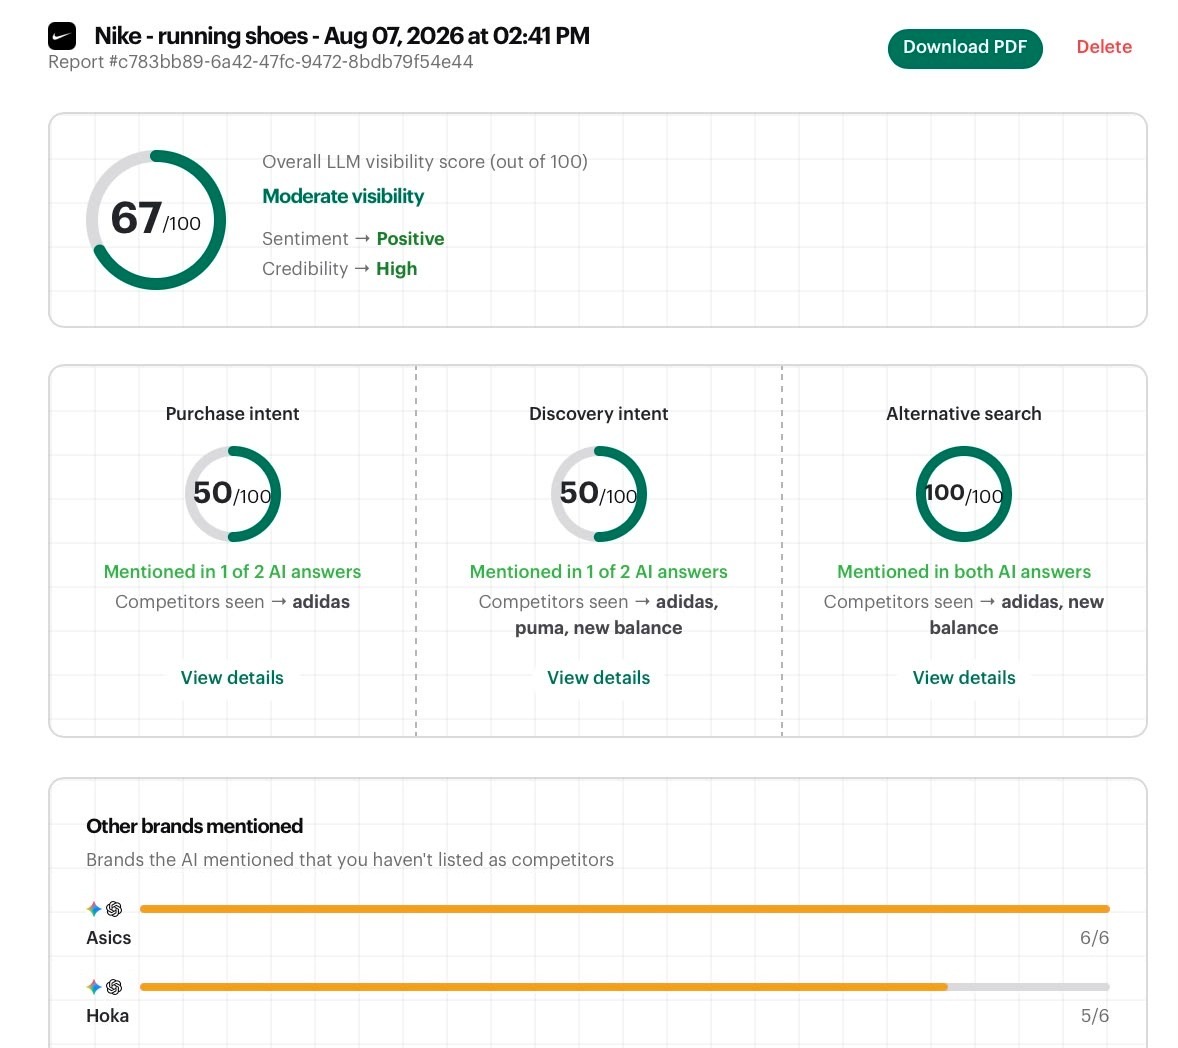Image resolution: width=1178 pixels, height=1048 pixels.
Task: Click the Discovery intent 50/100 ring
Action: [599, 494]
